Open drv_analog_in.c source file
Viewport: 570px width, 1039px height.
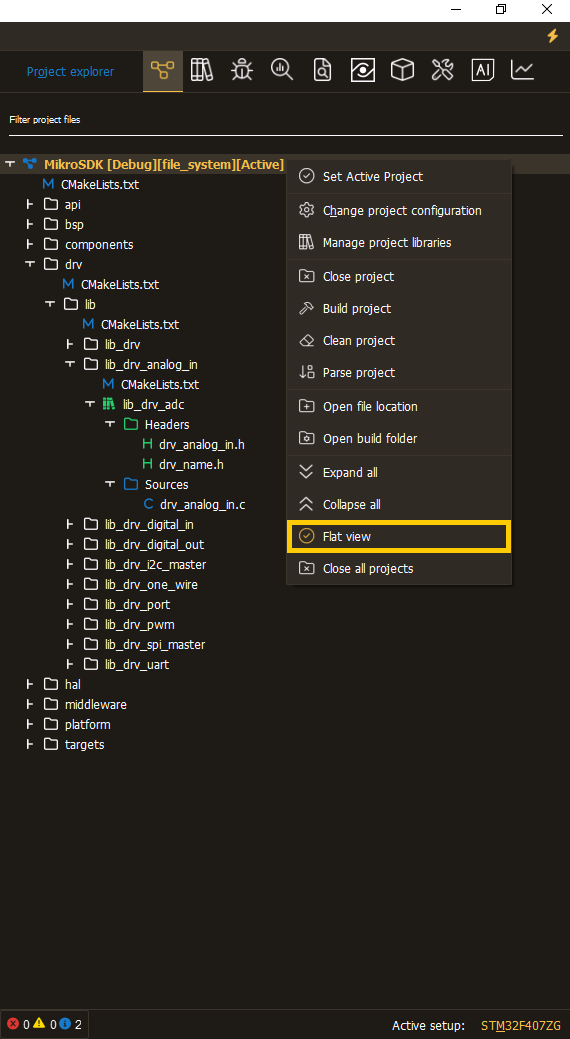pyautogui.click(x=203, y=504)
